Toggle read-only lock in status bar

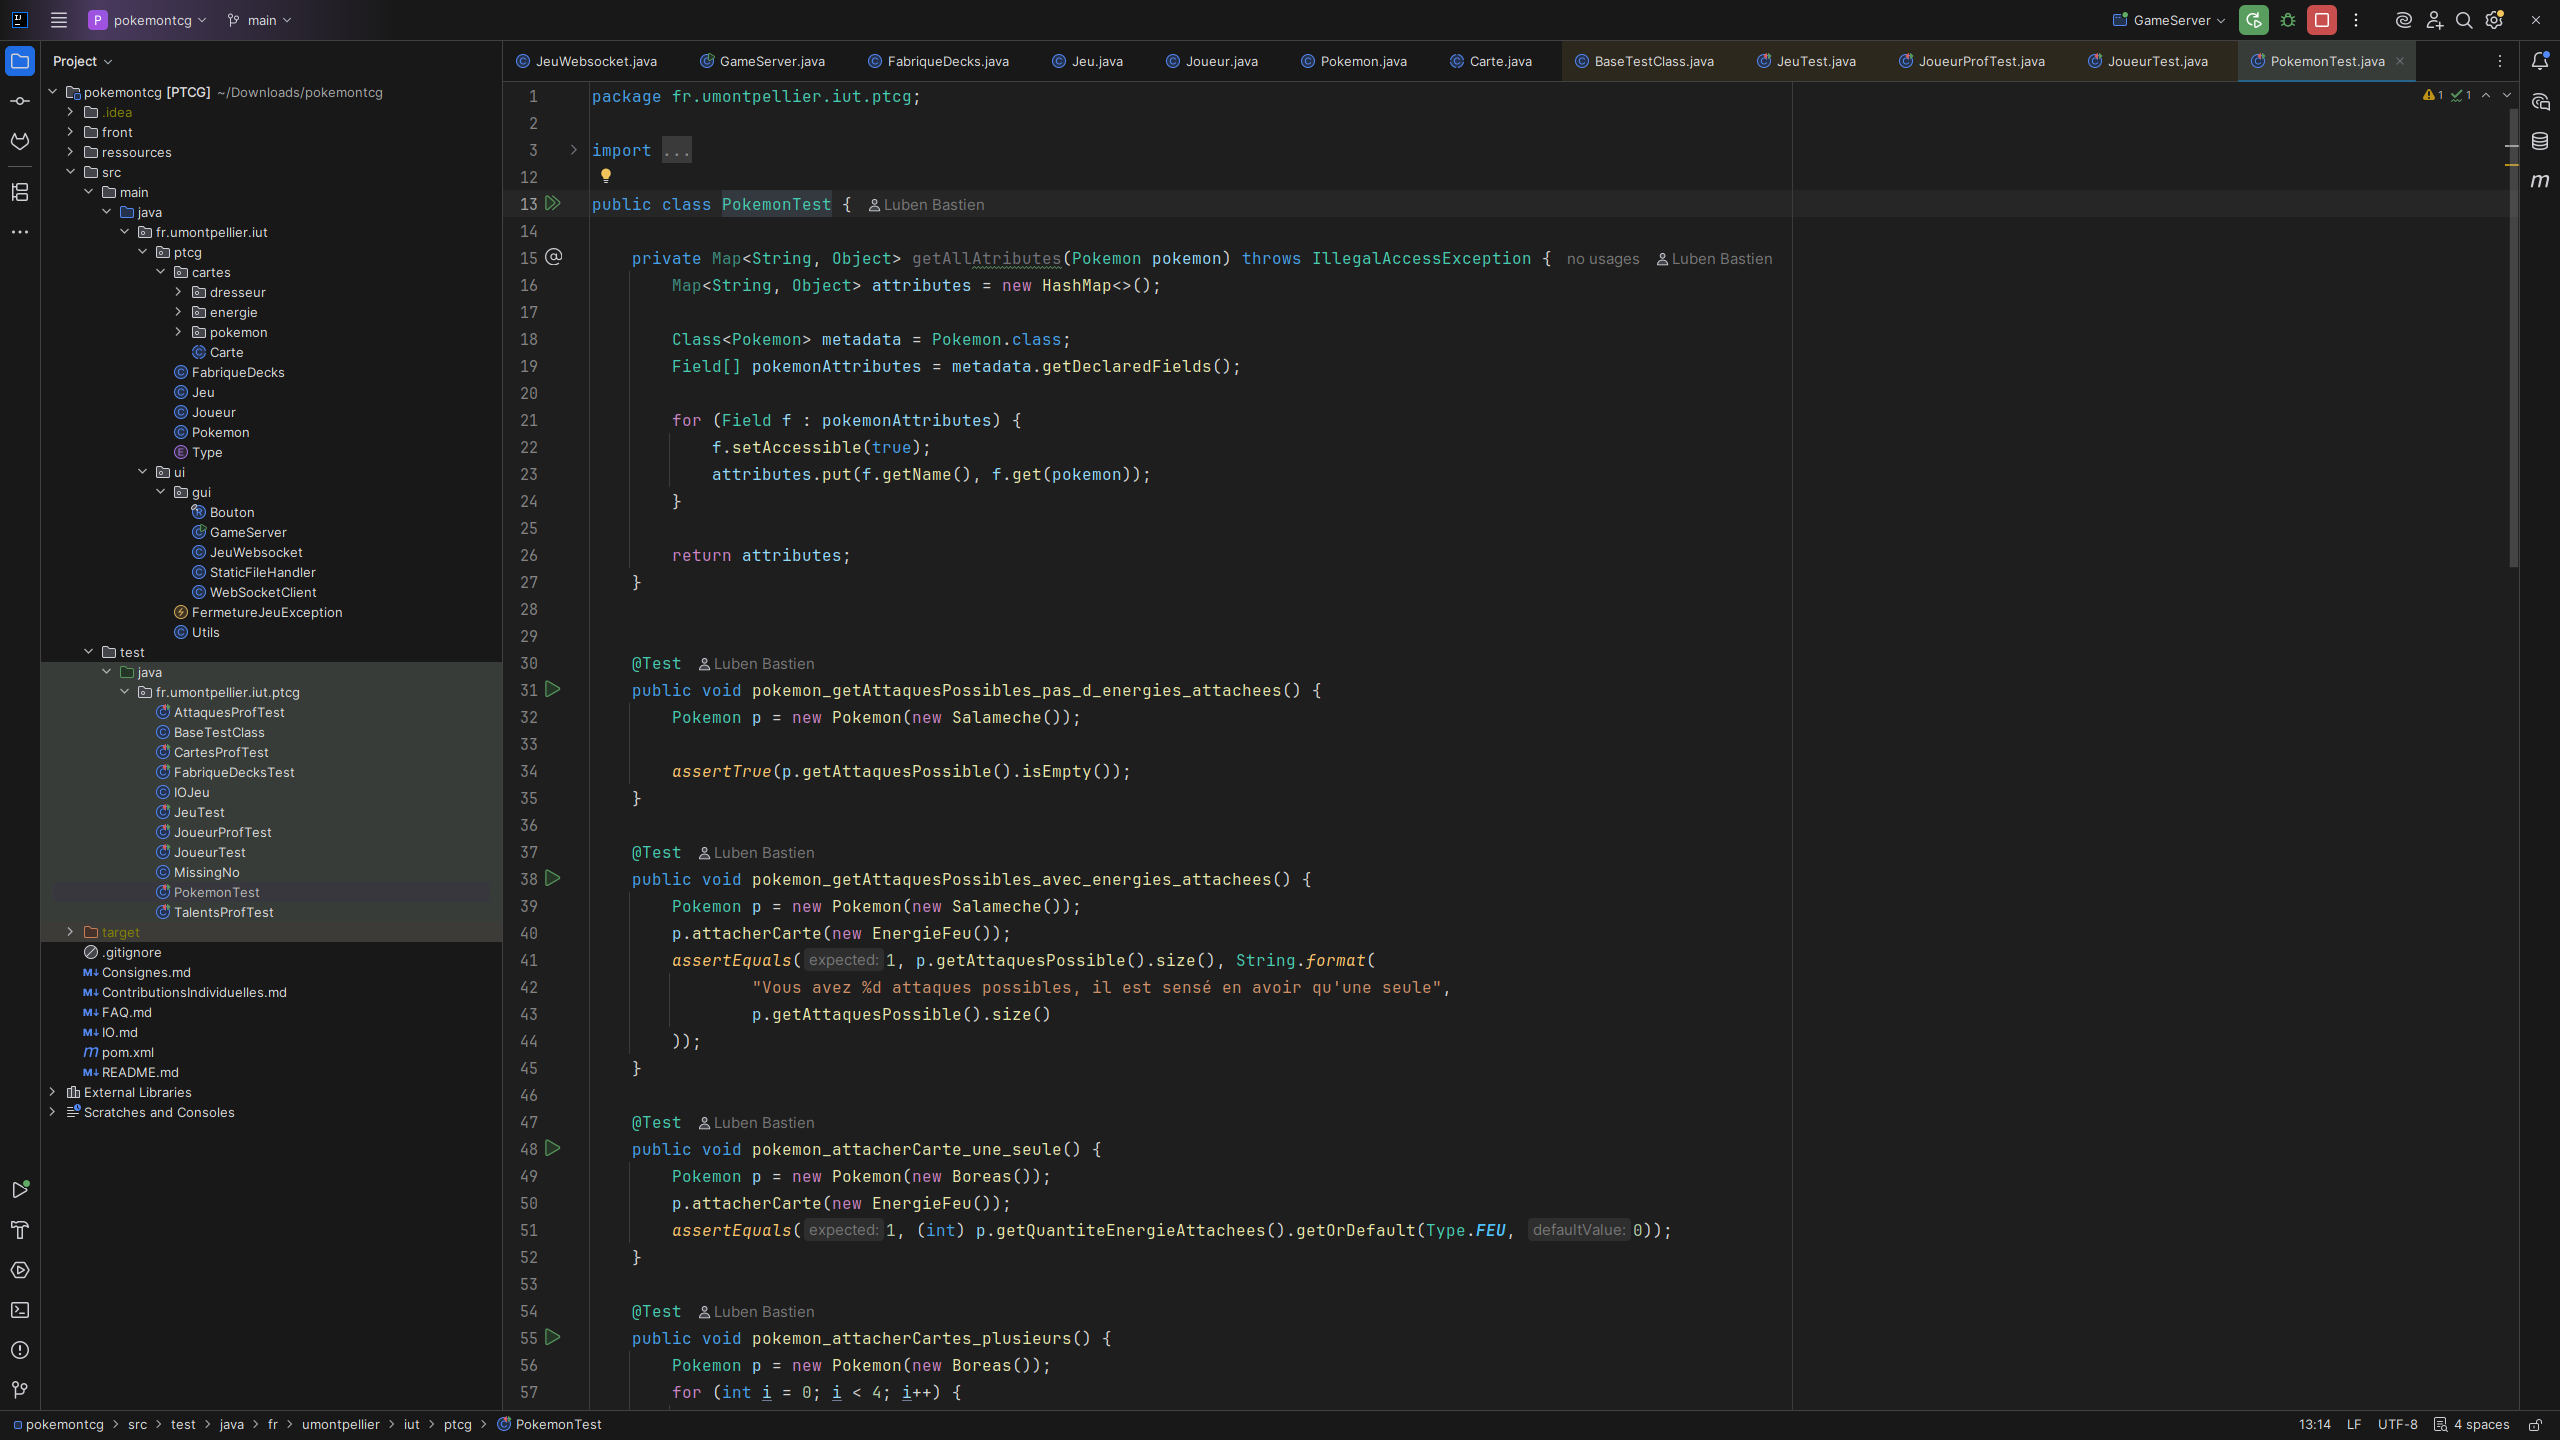pos(2535,1424)
